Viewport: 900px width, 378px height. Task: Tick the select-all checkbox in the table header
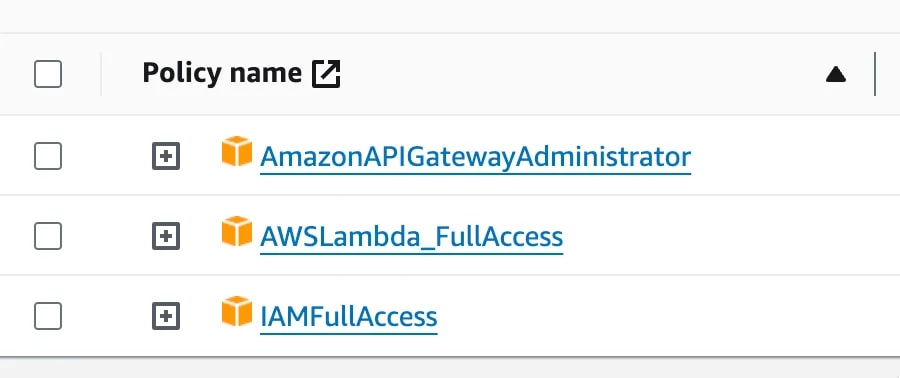point(48,74)
